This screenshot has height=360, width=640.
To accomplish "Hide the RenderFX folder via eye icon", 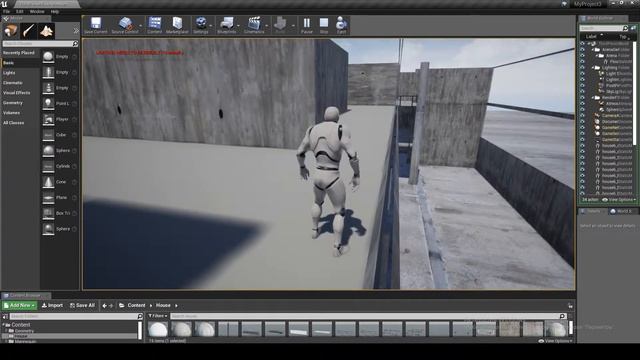I will point(582,98).
